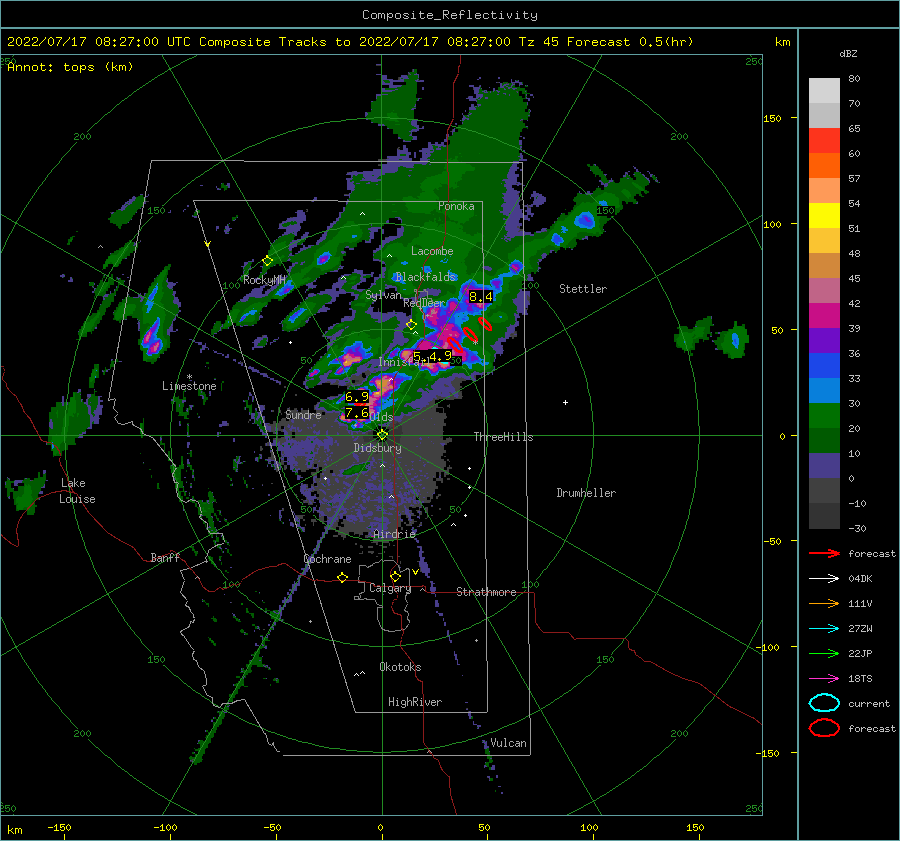Viewport: 900px width, 841px height.
Task: Select the green 22JP arrow legend symbol
Action: (x=824, y=653)
